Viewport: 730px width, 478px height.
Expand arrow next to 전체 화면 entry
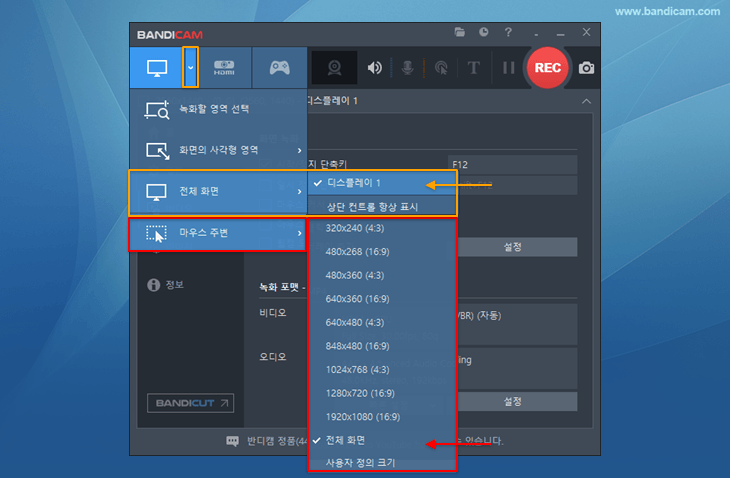pos(299,191)
